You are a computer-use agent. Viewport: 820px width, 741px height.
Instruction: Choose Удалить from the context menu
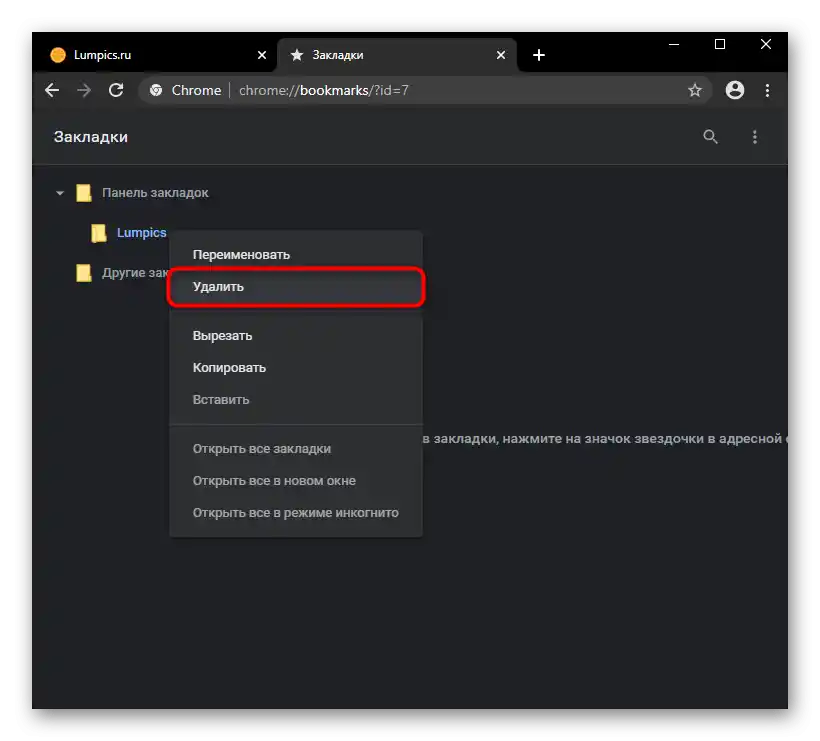[296, 287]
